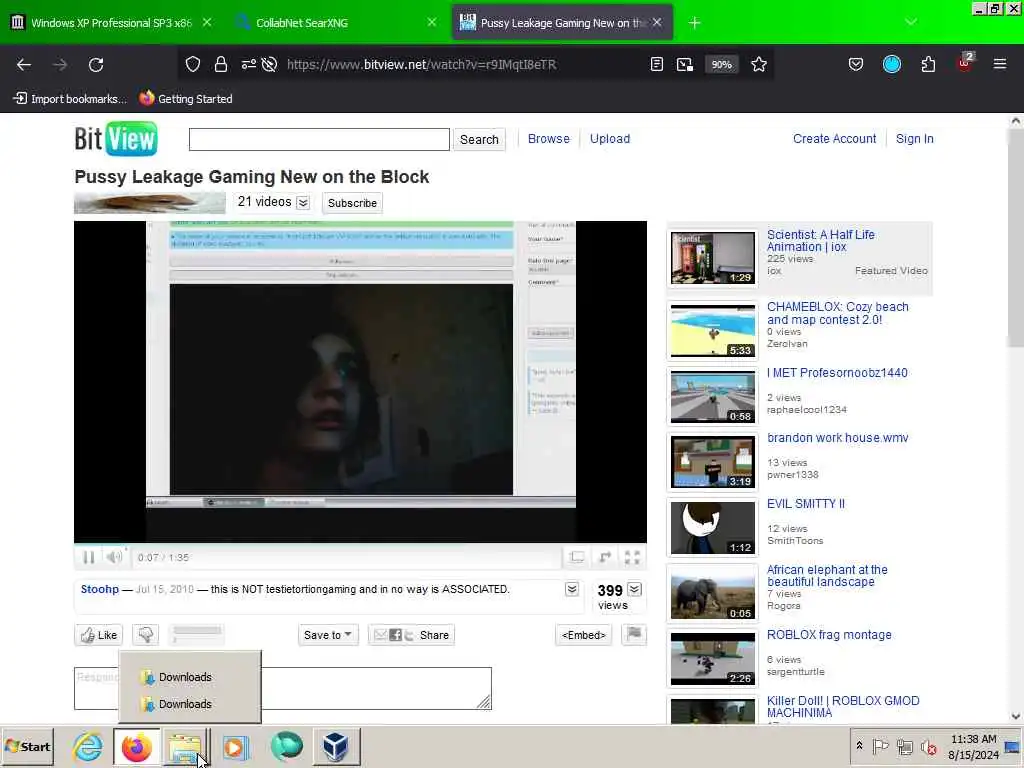
Task: Open the Scientist: A Half Life Animation thumbnail
Action: point(712,257)
